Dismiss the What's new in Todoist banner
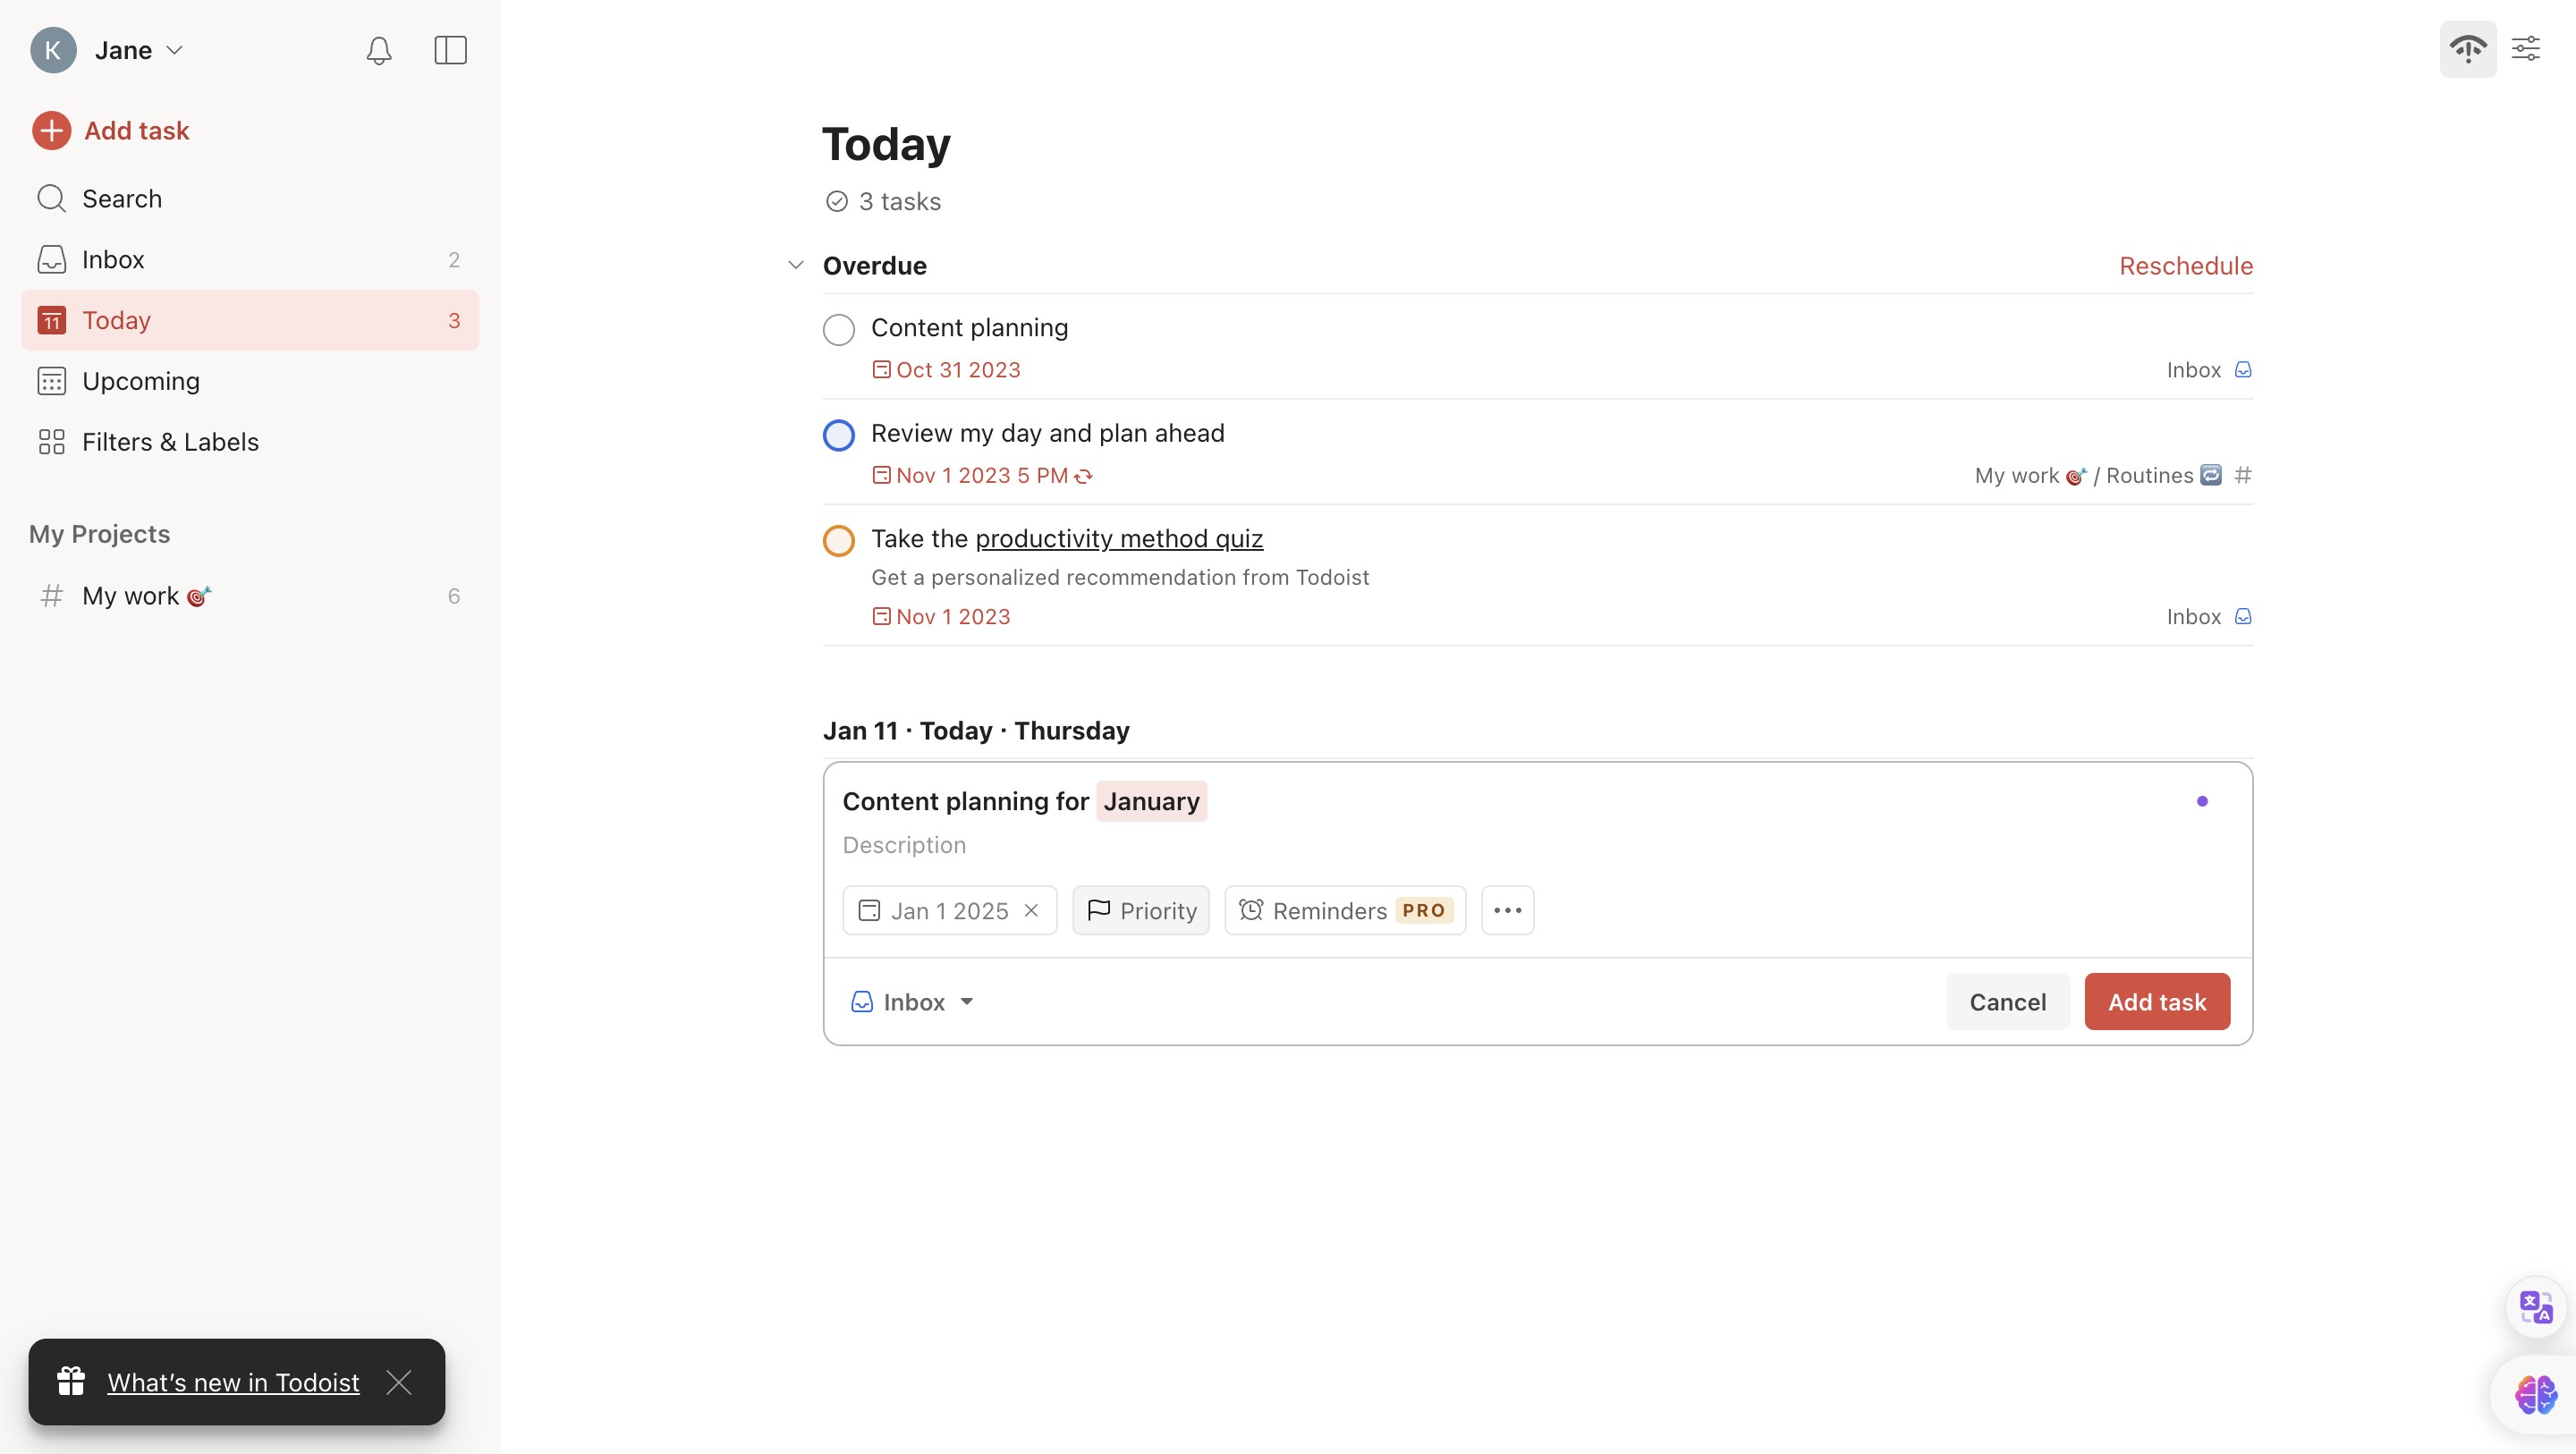The height and width of the screenshot is (1454, 2576). tap(399, 1382)
